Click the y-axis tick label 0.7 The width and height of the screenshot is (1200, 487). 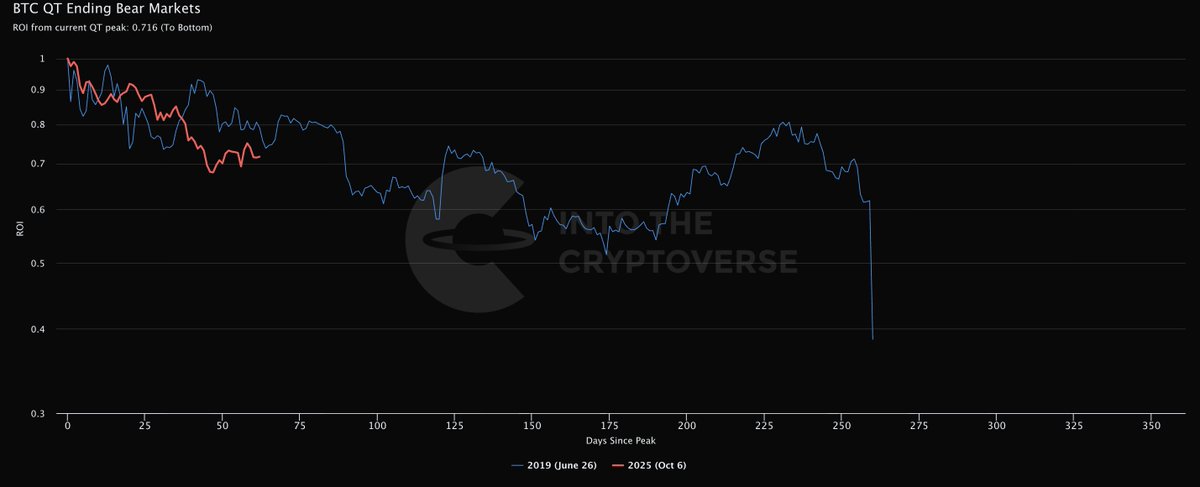coord(38,164)
